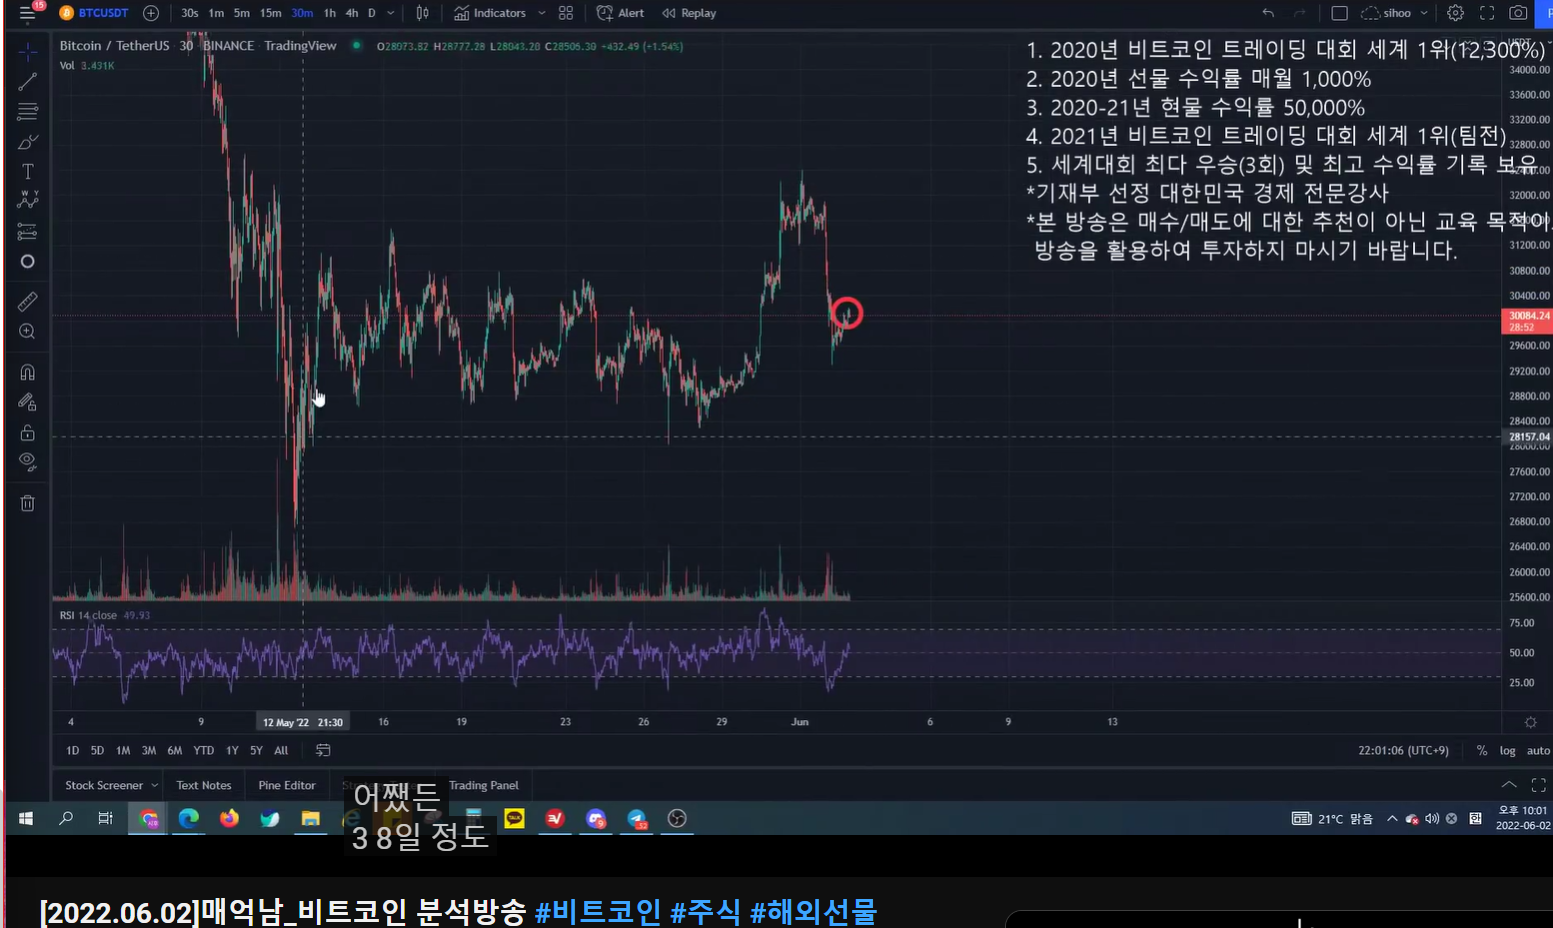Image resolution: width=1553 pixels, height=928 pixels.
Task: Open time axis settings gear at chart corner
Action: coord(1530,722)
